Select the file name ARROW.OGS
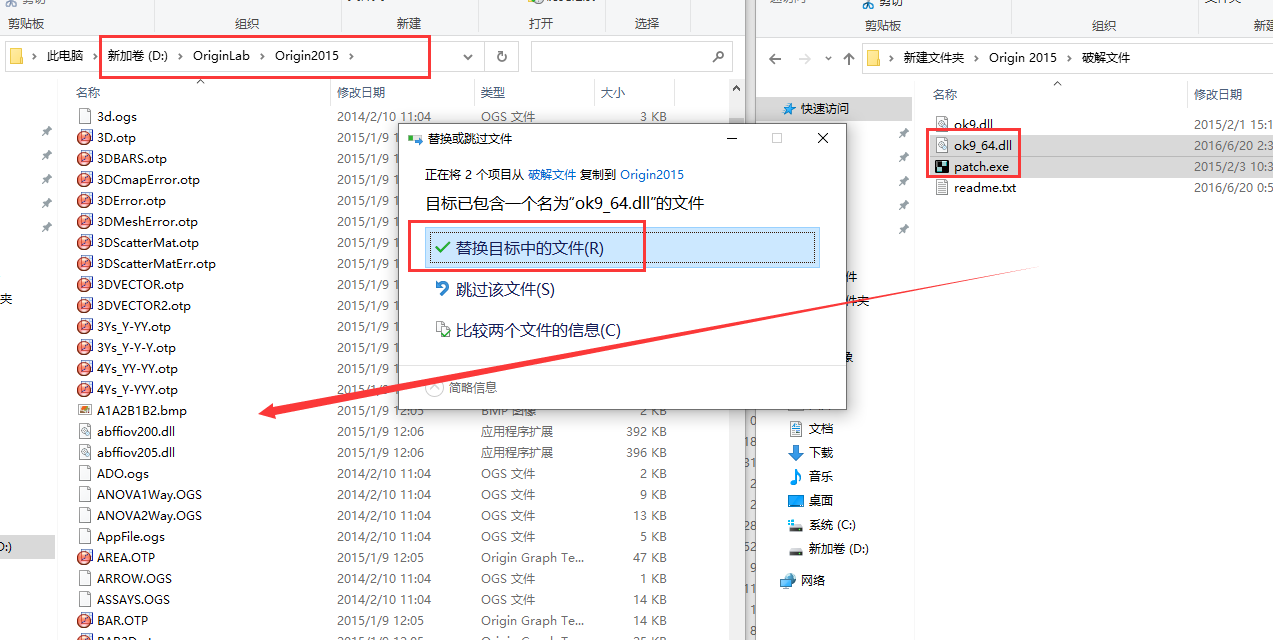Viewport: 1273px width, 640px height. click(134, 579)
